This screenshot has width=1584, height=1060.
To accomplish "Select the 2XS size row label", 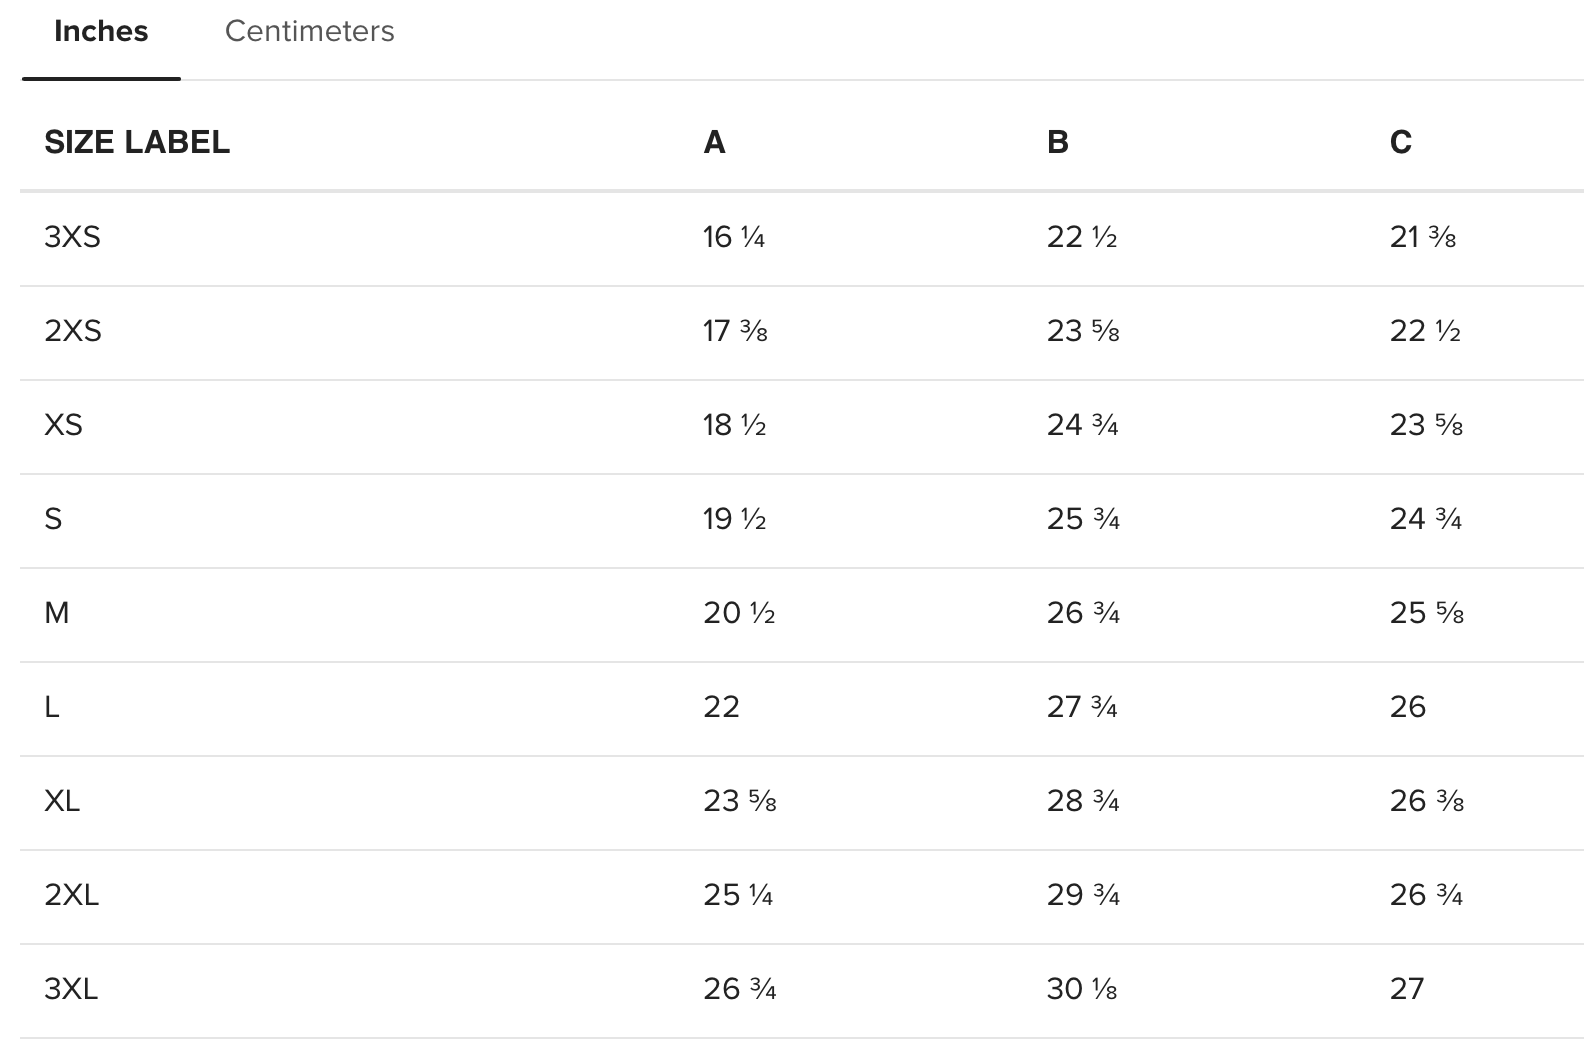I will pyautogui.click(x=72, y=331).
